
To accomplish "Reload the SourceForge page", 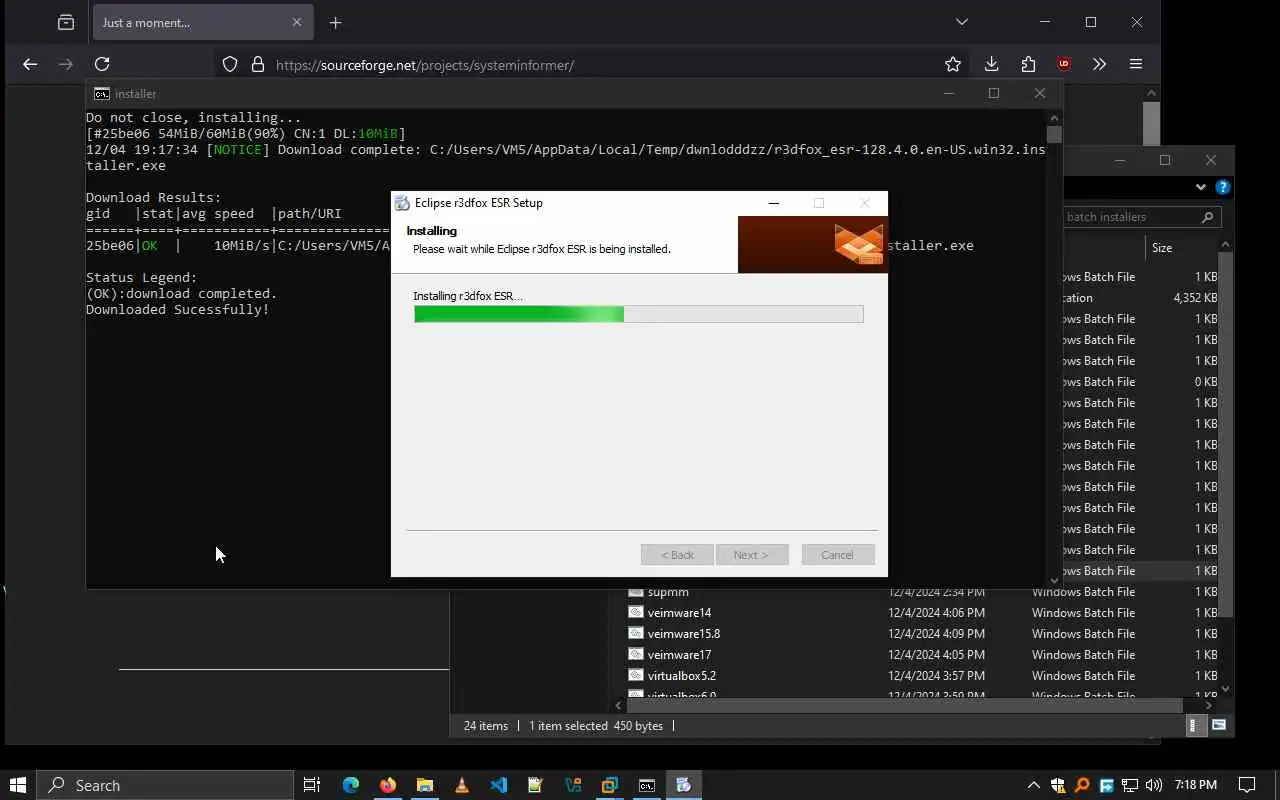I will 102,64.
